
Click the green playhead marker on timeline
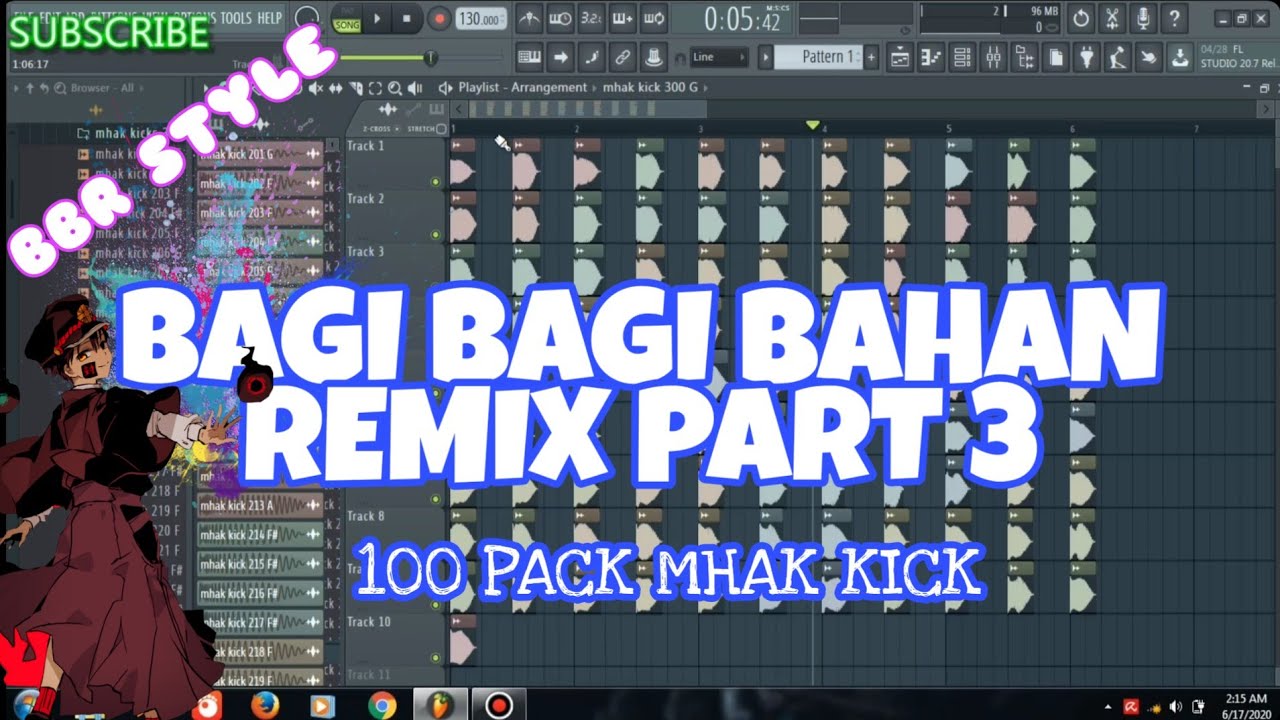click(x=813, y=125)
